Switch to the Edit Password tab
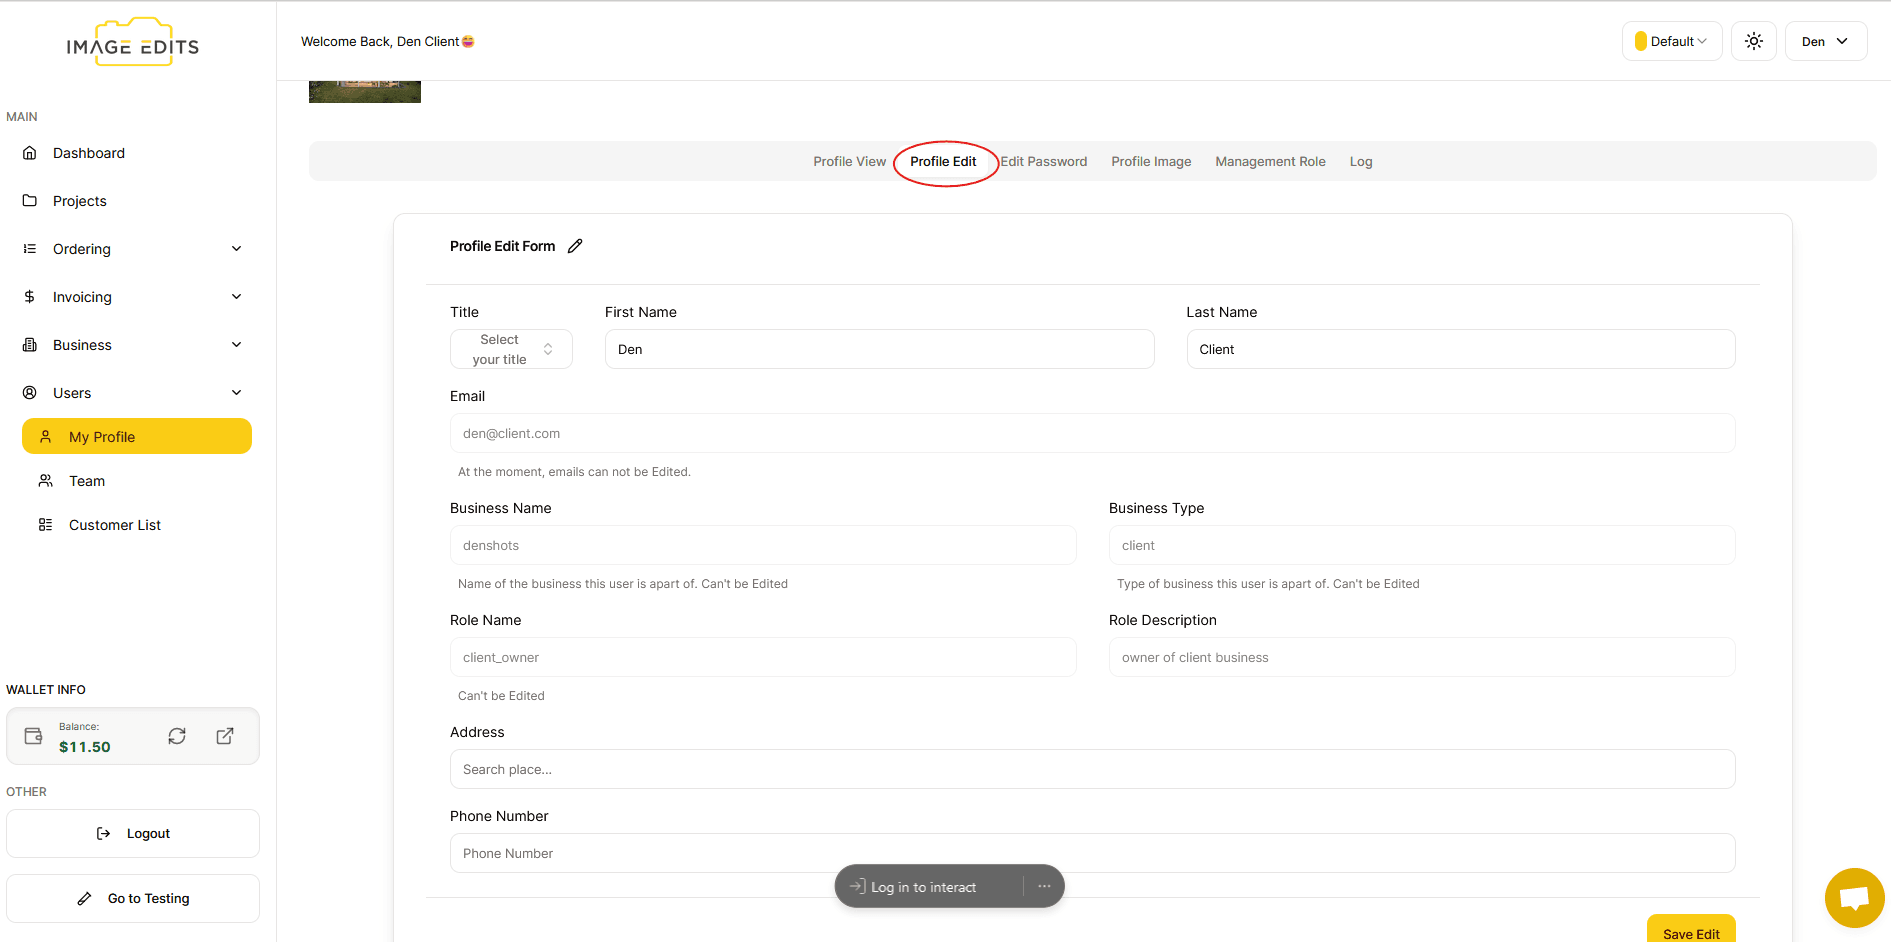 (1043, 161)
